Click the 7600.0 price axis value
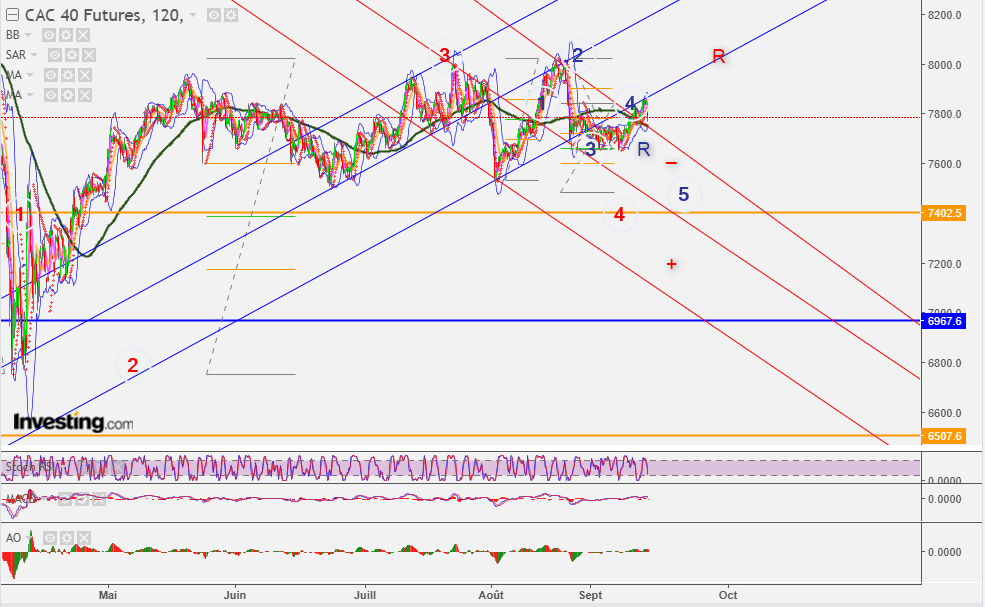The image size is (985, 607). pos(945,164)
